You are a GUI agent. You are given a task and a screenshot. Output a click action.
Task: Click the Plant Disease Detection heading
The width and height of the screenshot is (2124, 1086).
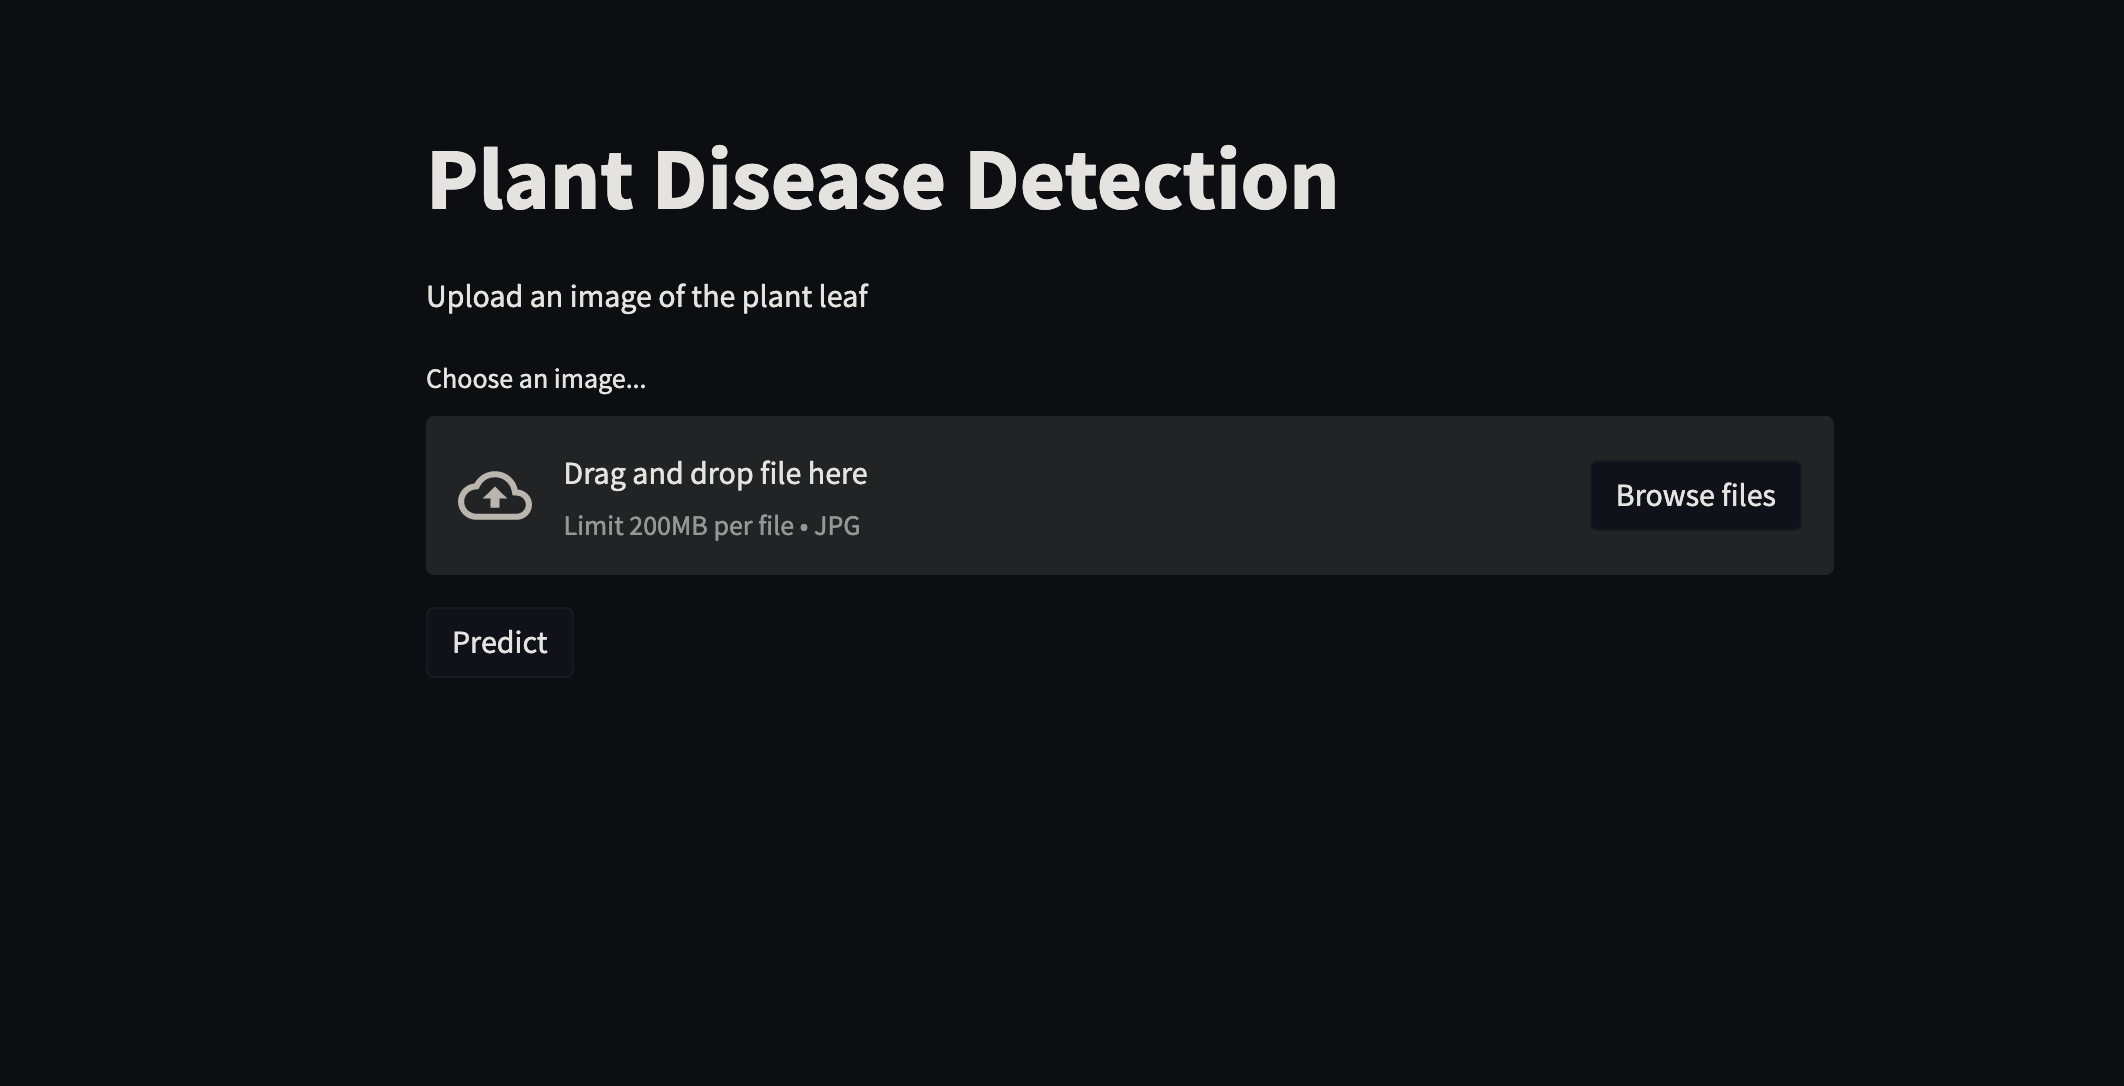click(x=882, y=180)
